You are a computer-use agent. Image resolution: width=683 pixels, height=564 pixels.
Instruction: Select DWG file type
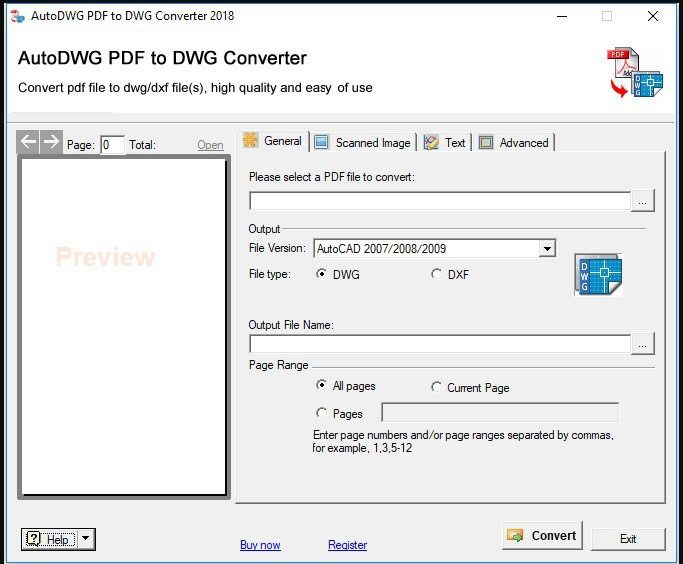coord(338,274)
